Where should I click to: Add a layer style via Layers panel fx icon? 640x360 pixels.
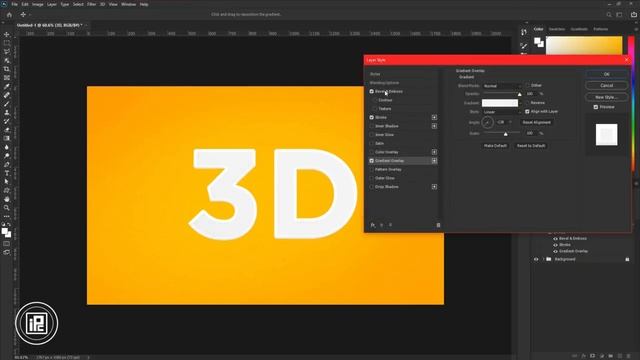click(583, 356)
